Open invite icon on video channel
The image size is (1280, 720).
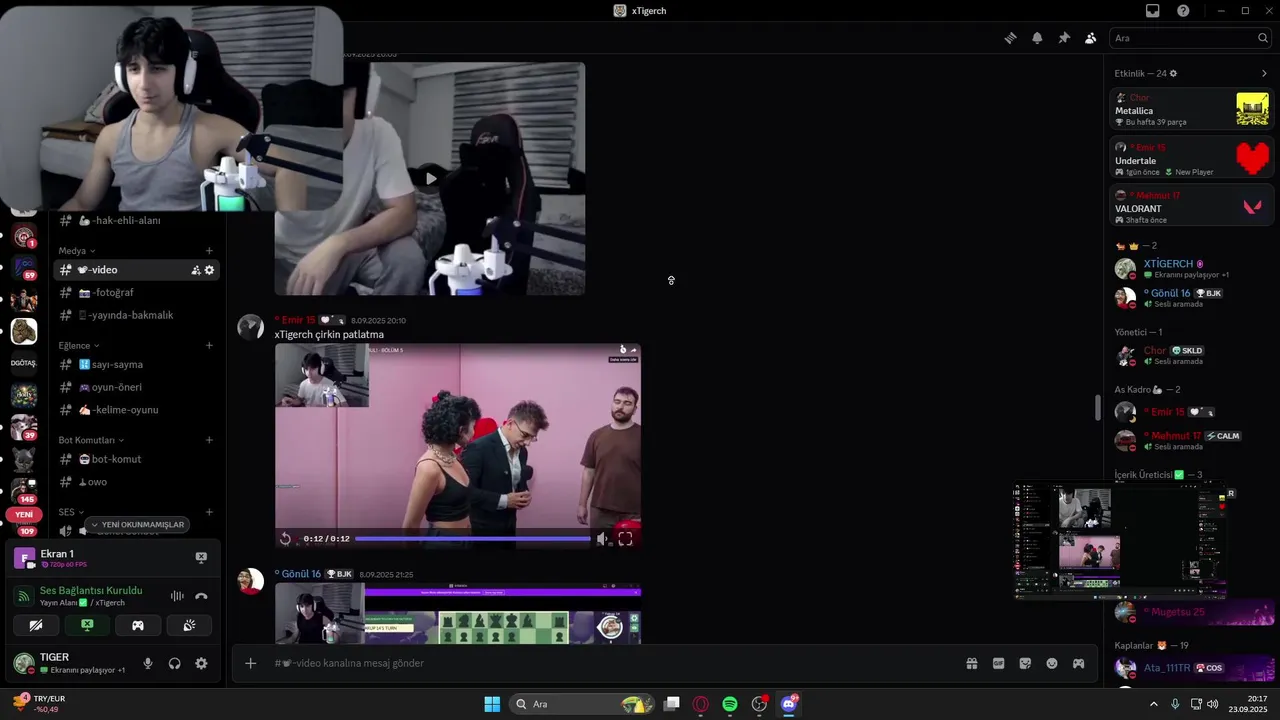click(196, 270)
